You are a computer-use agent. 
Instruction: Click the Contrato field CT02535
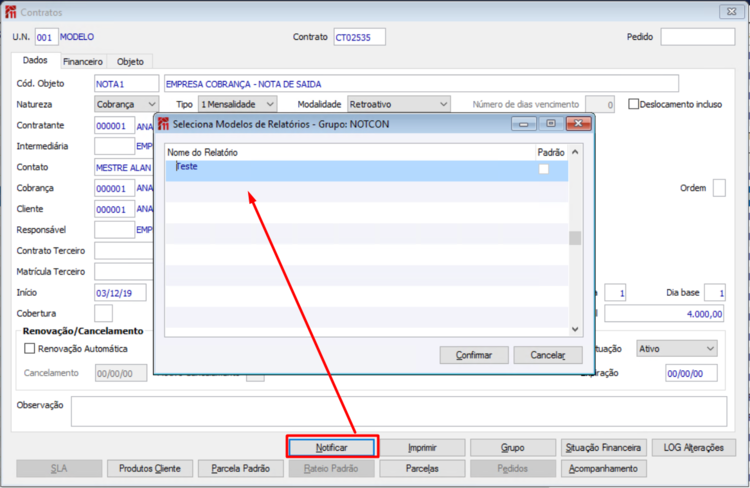[359, 37]
